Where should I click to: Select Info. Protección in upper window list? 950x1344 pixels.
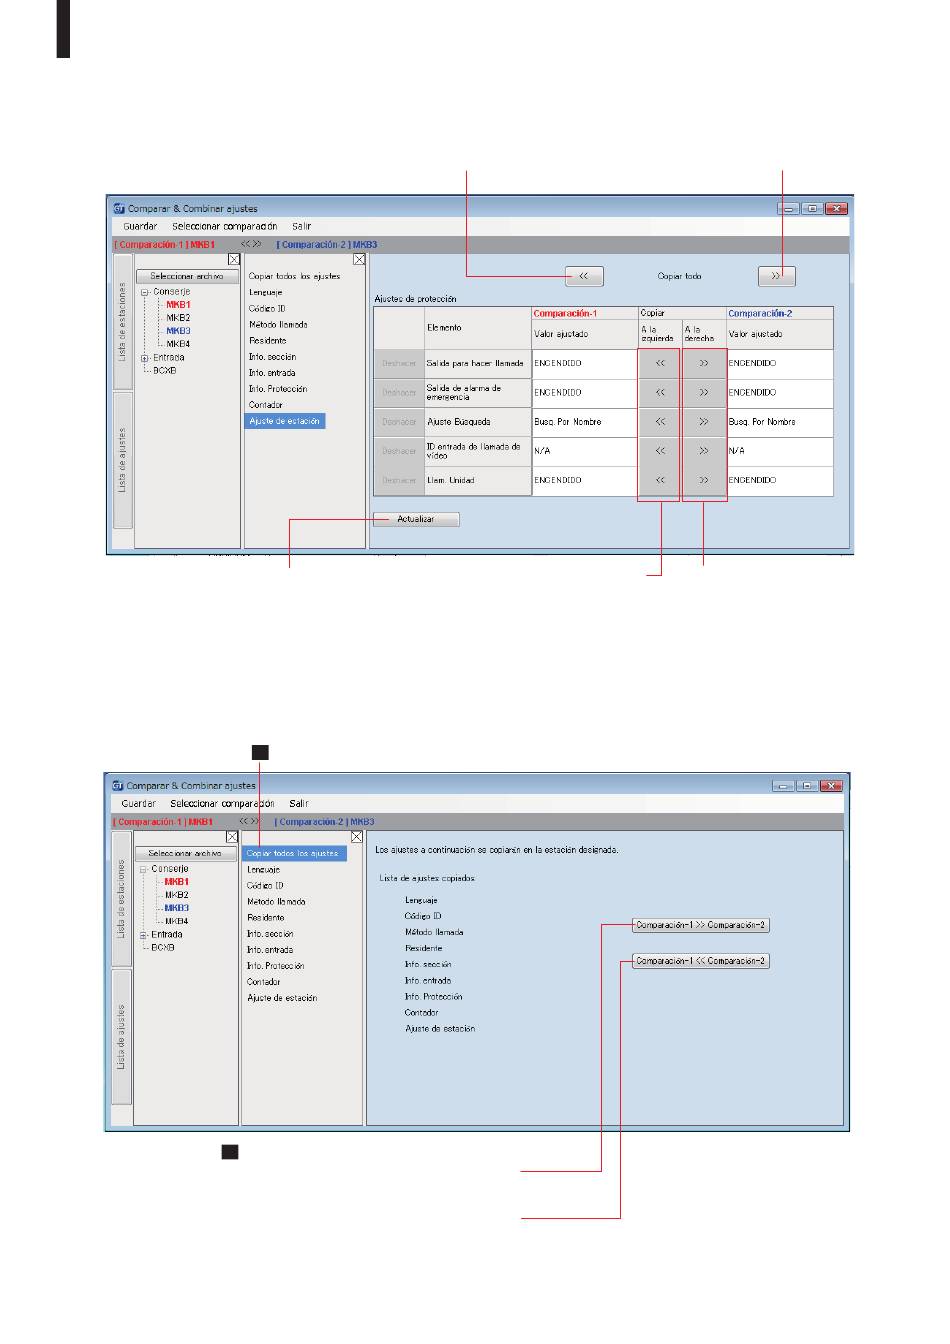click(278, 389)
